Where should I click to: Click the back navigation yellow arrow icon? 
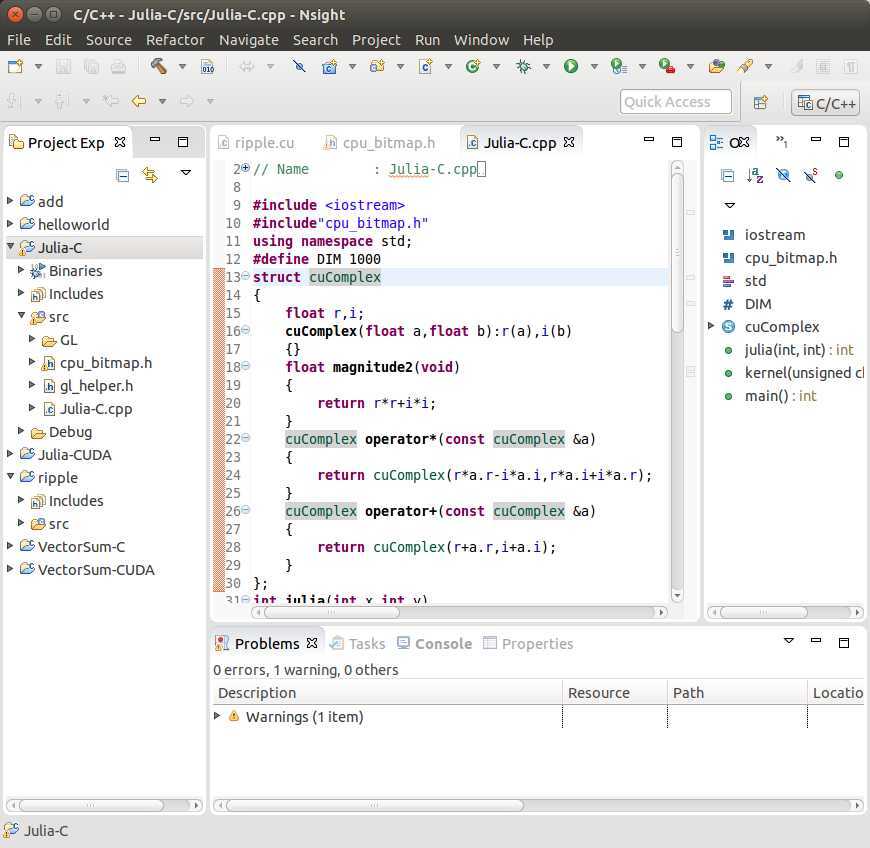tap(139, 101)
